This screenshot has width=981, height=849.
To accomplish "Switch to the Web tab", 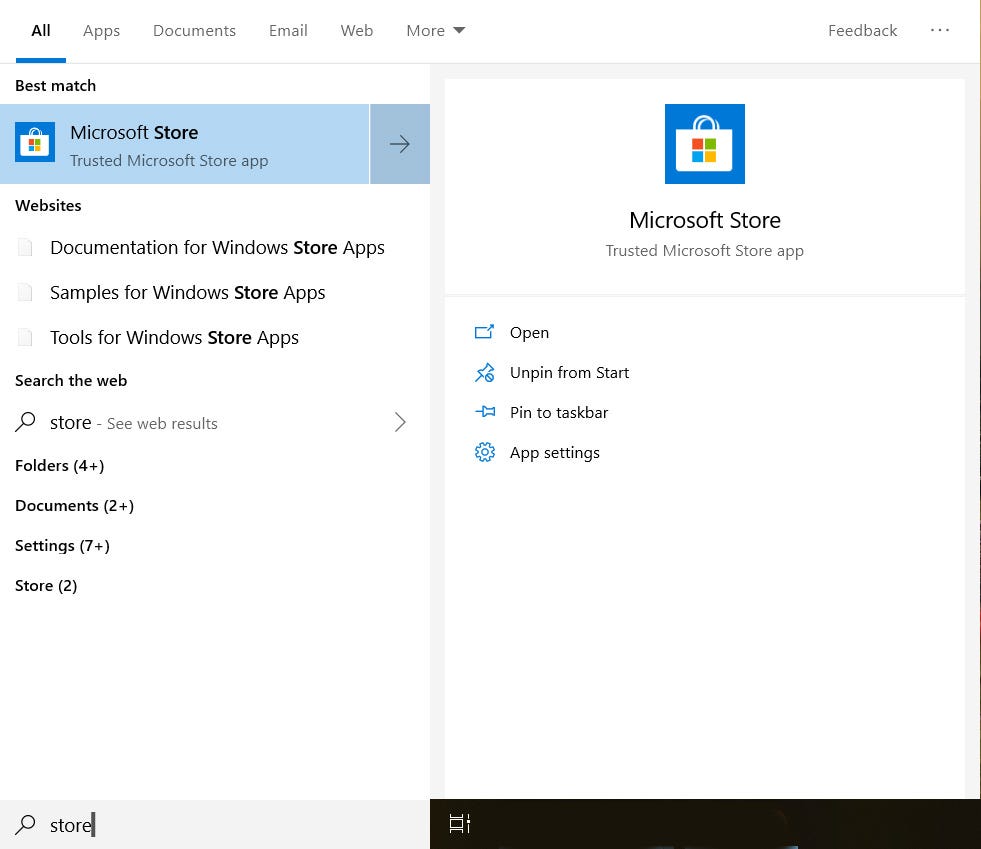I will [357, 31].
